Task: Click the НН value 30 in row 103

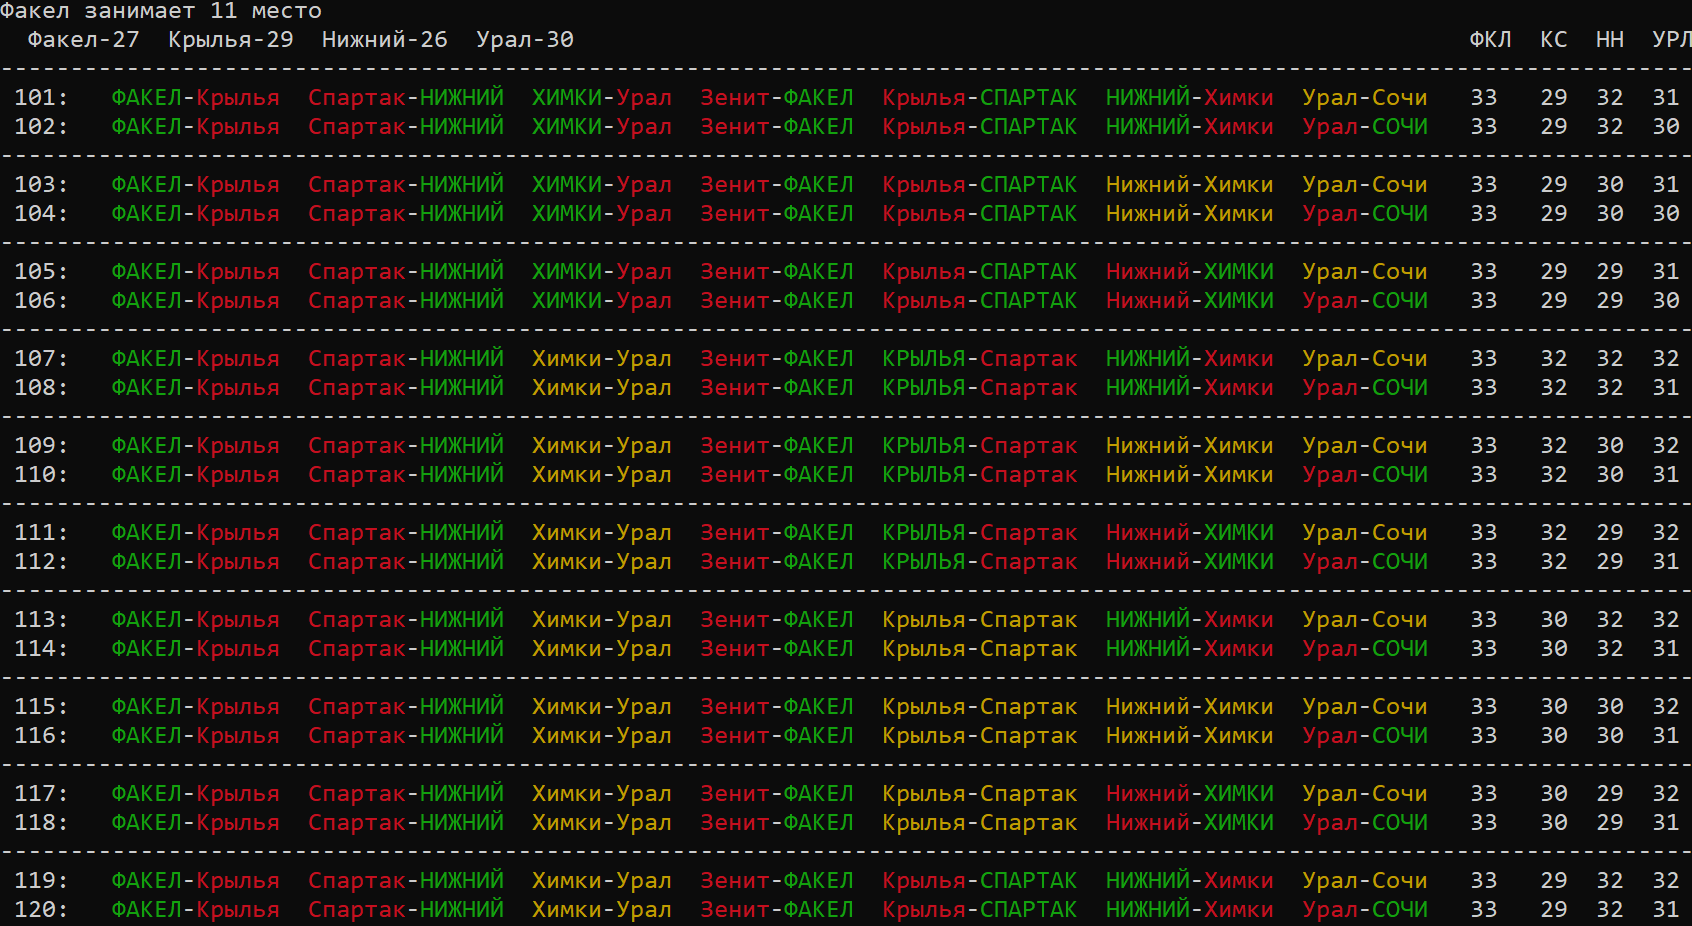Action: point(1610,185)
